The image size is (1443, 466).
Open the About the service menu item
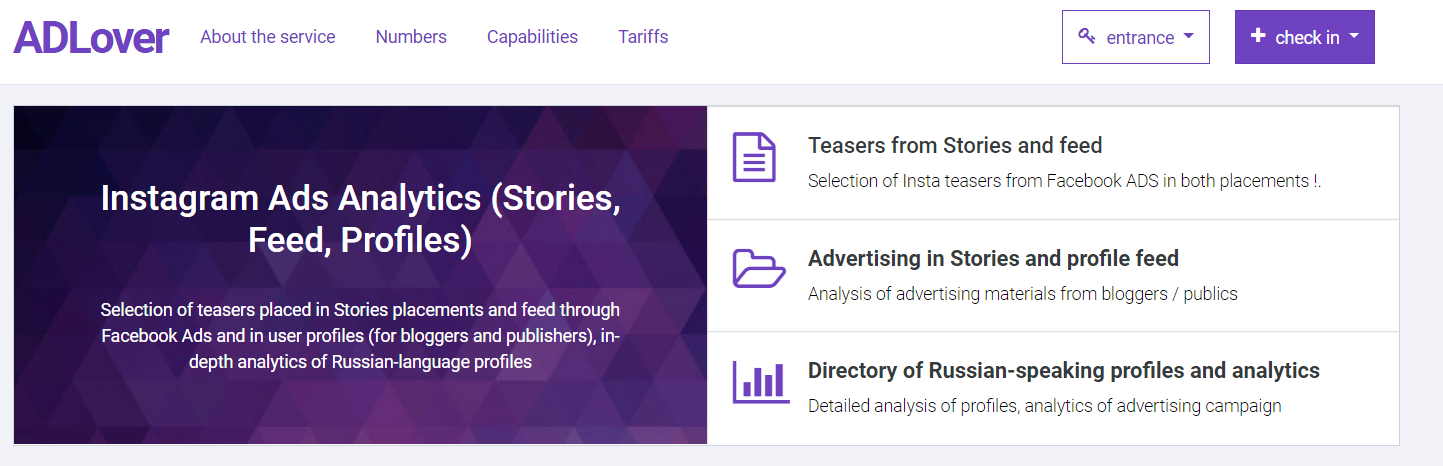(x=267, y=37)
